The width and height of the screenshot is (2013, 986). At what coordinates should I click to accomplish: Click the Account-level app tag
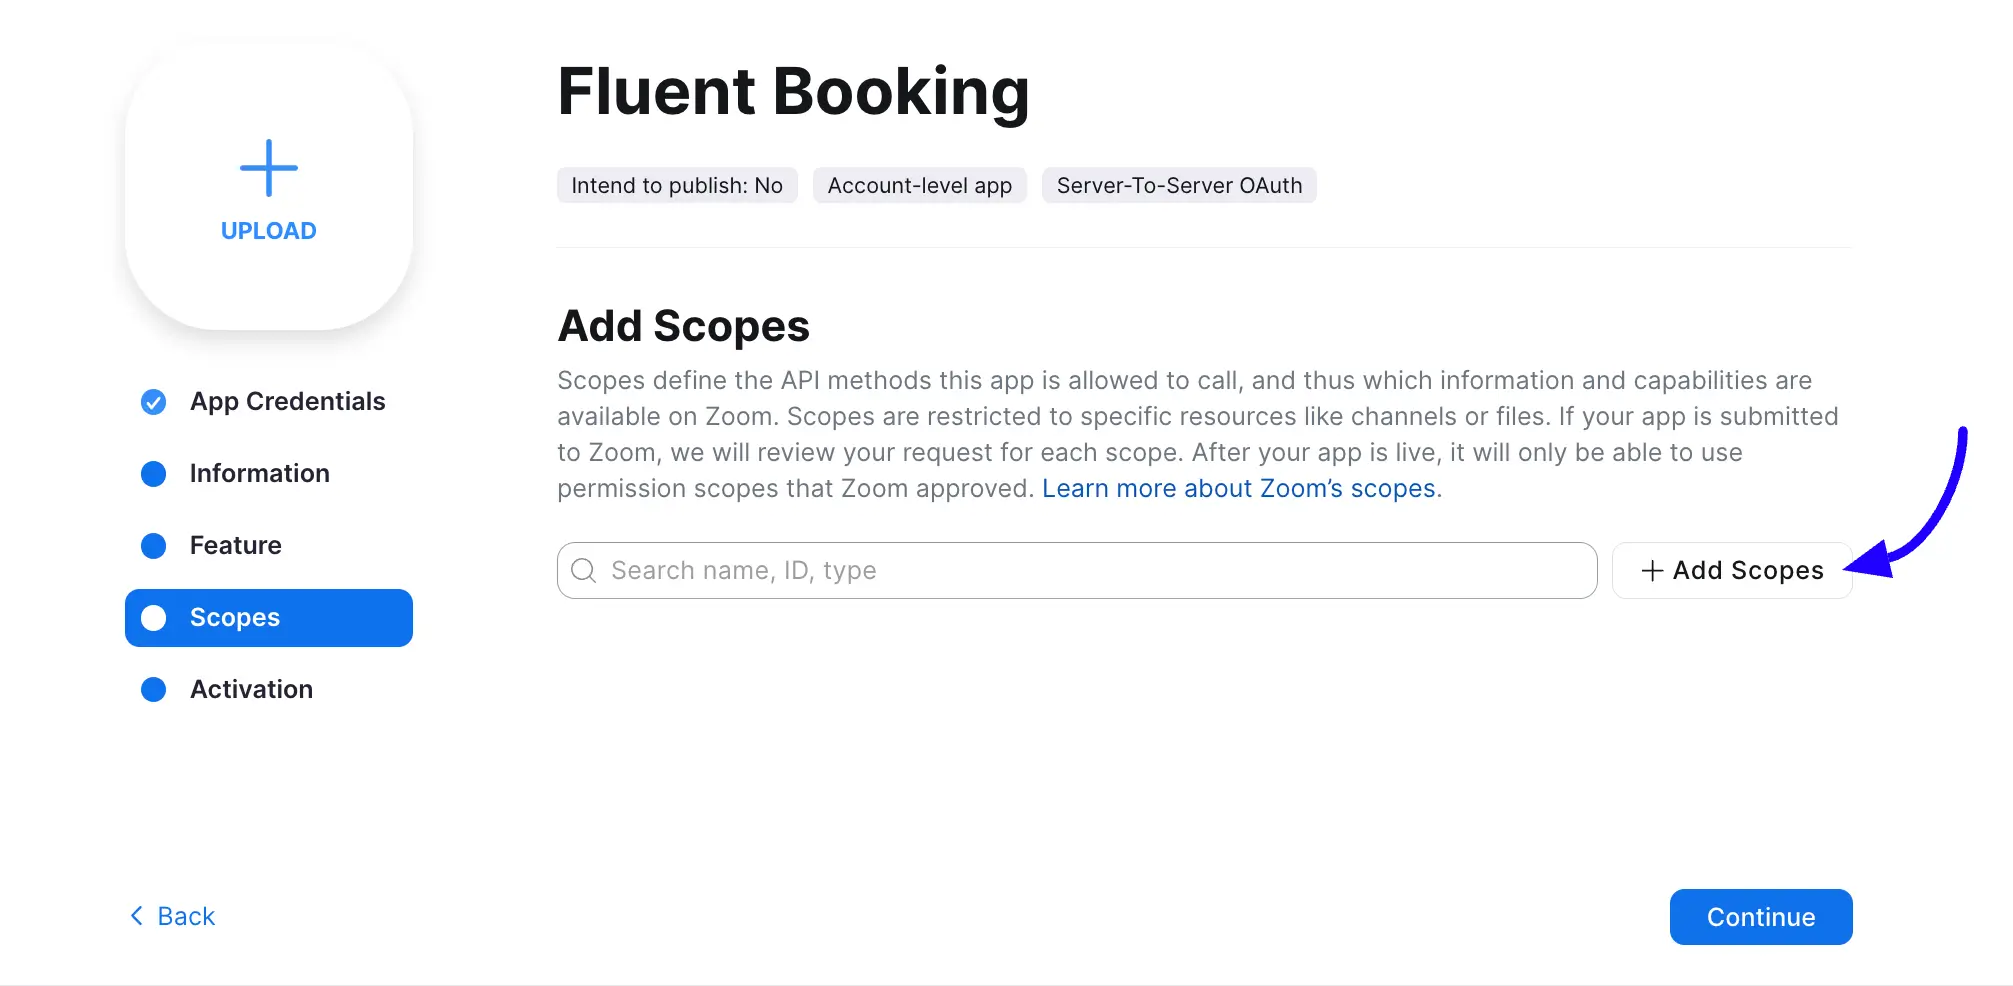click(x=920, y=186)
